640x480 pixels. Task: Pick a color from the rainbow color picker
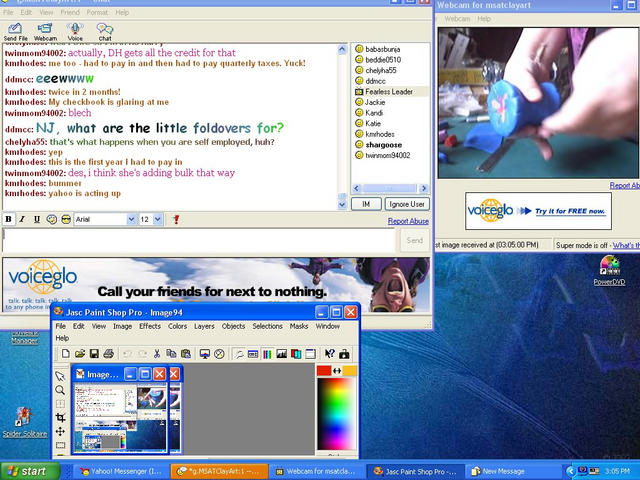click(x=337, y=413)
